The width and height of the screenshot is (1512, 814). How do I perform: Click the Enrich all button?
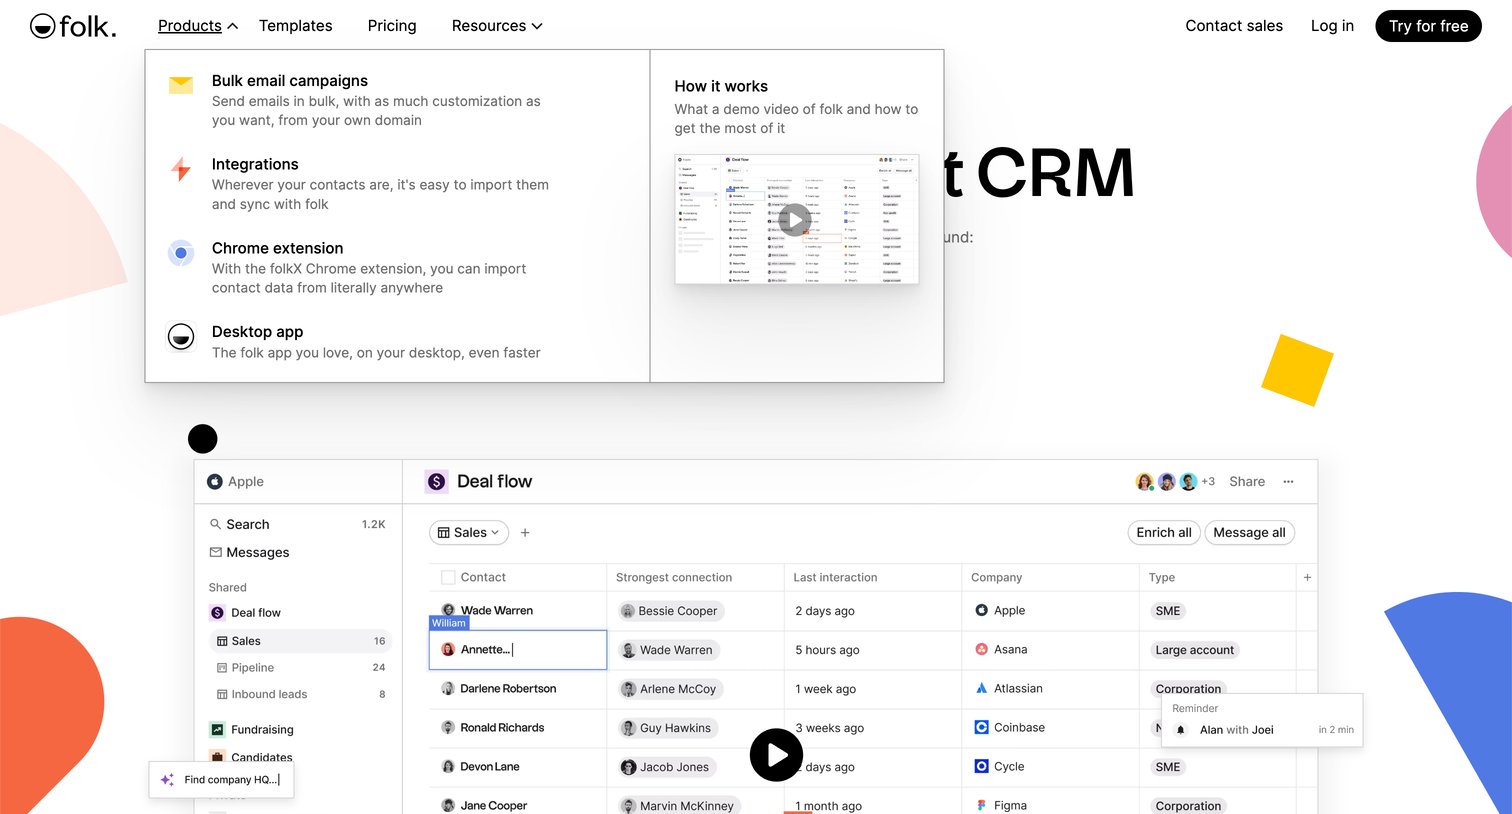click(1164, 533)
